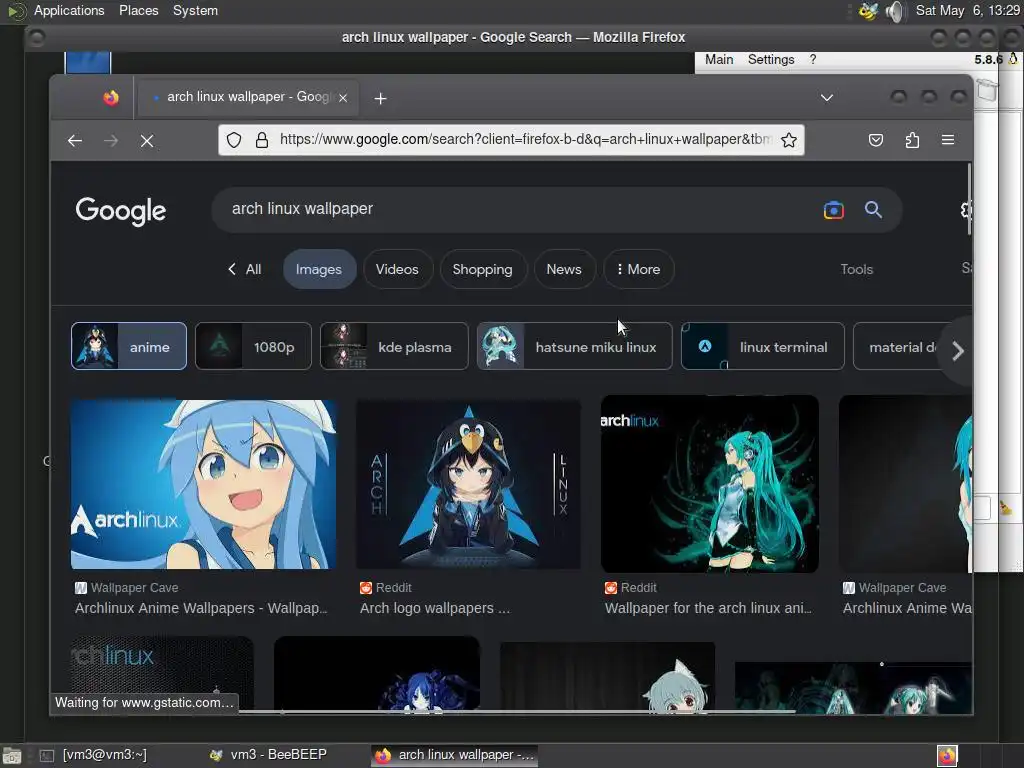The height and width of the screenshot is (768, 1024).
Task: Select the hatsune miku linux chip
Action: [574, 346]
